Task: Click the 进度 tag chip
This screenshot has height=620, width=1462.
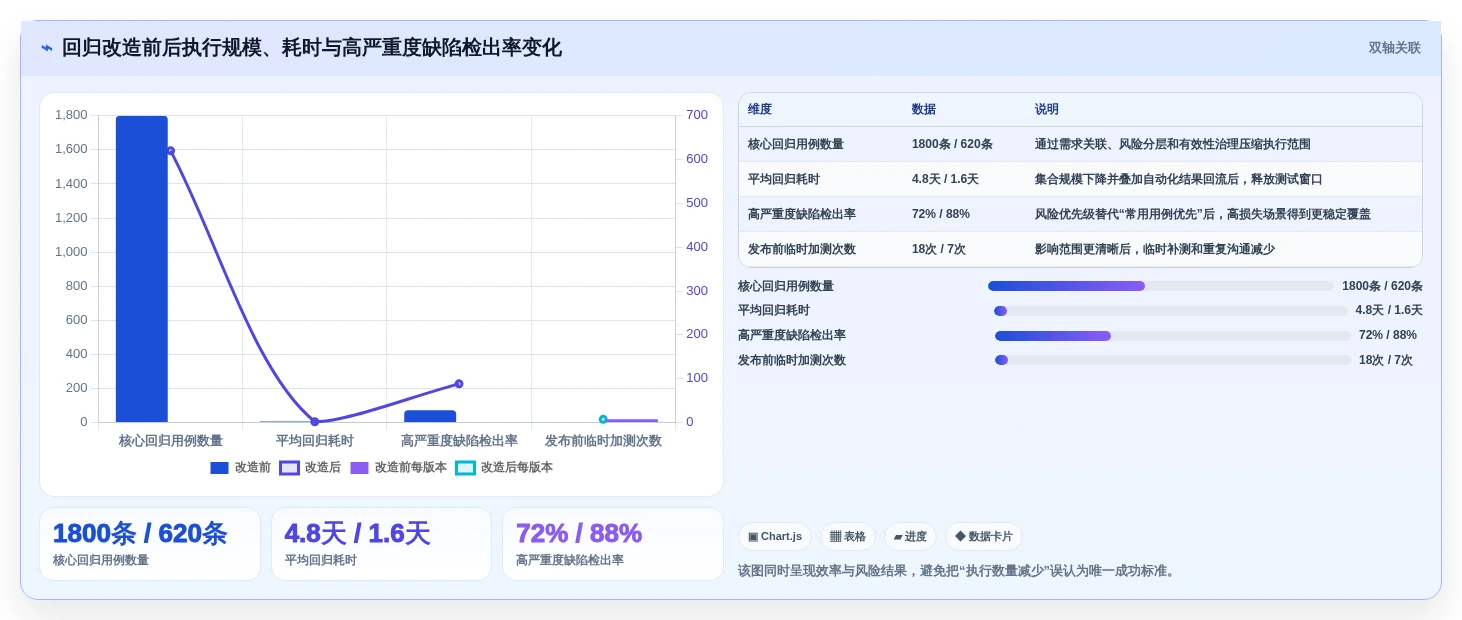Action: (910, 537)
